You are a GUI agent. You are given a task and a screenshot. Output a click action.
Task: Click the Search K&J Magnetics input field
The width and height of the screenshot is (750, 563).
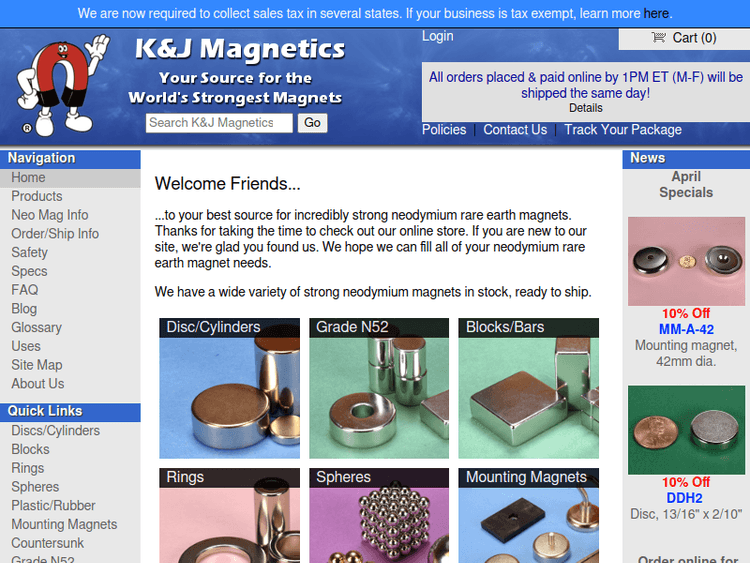point(219,123)
